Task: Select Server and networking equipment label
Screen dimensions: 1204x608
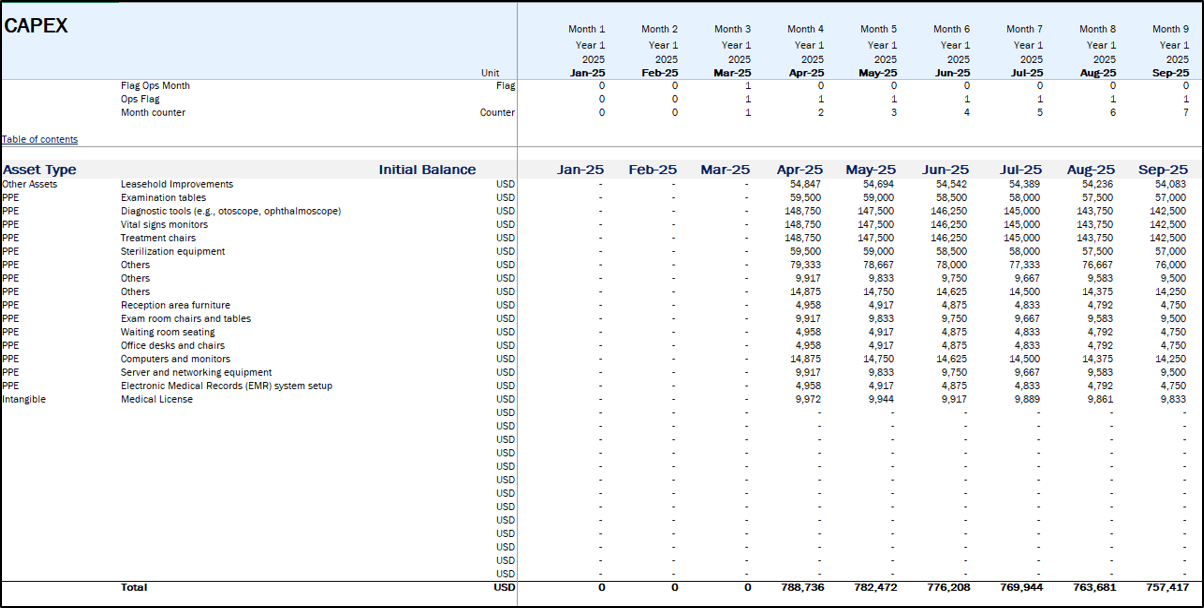Action: [196, 372]
